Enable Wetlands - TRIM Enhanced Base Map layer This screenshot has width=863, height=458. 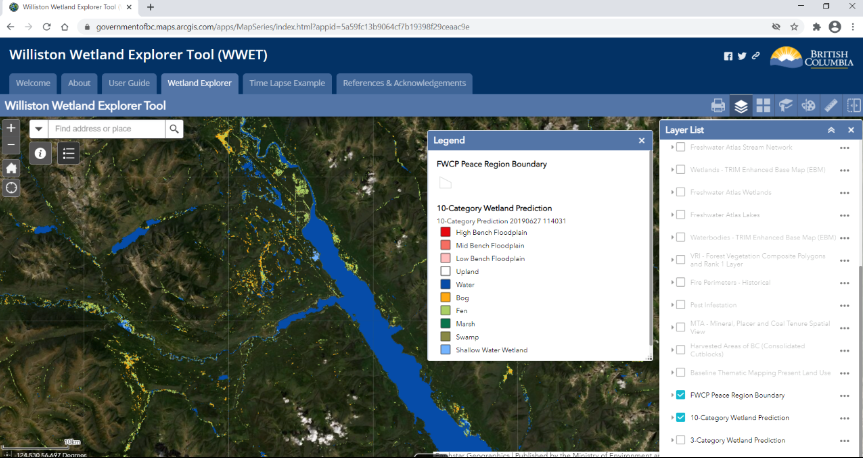pyautogui.click(x=681, y=170)
